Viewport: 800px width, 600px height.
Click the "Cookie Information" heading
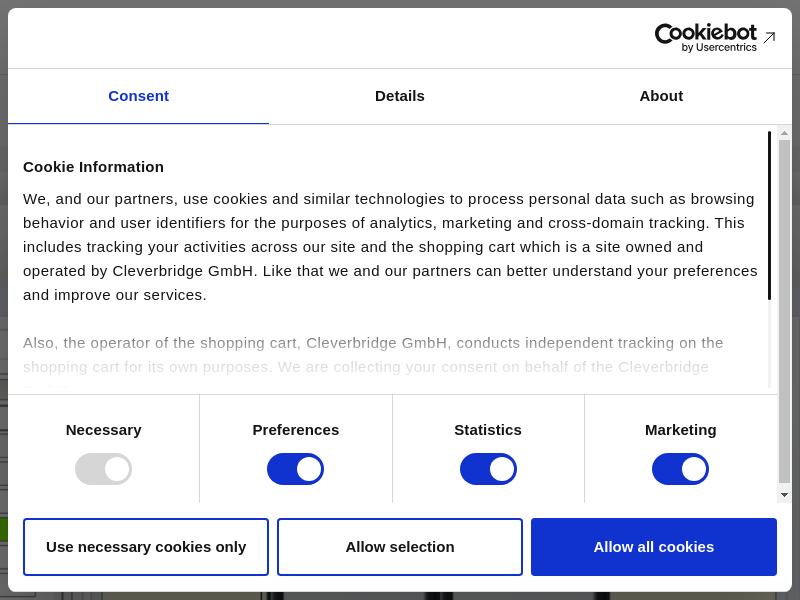point(93,167)
